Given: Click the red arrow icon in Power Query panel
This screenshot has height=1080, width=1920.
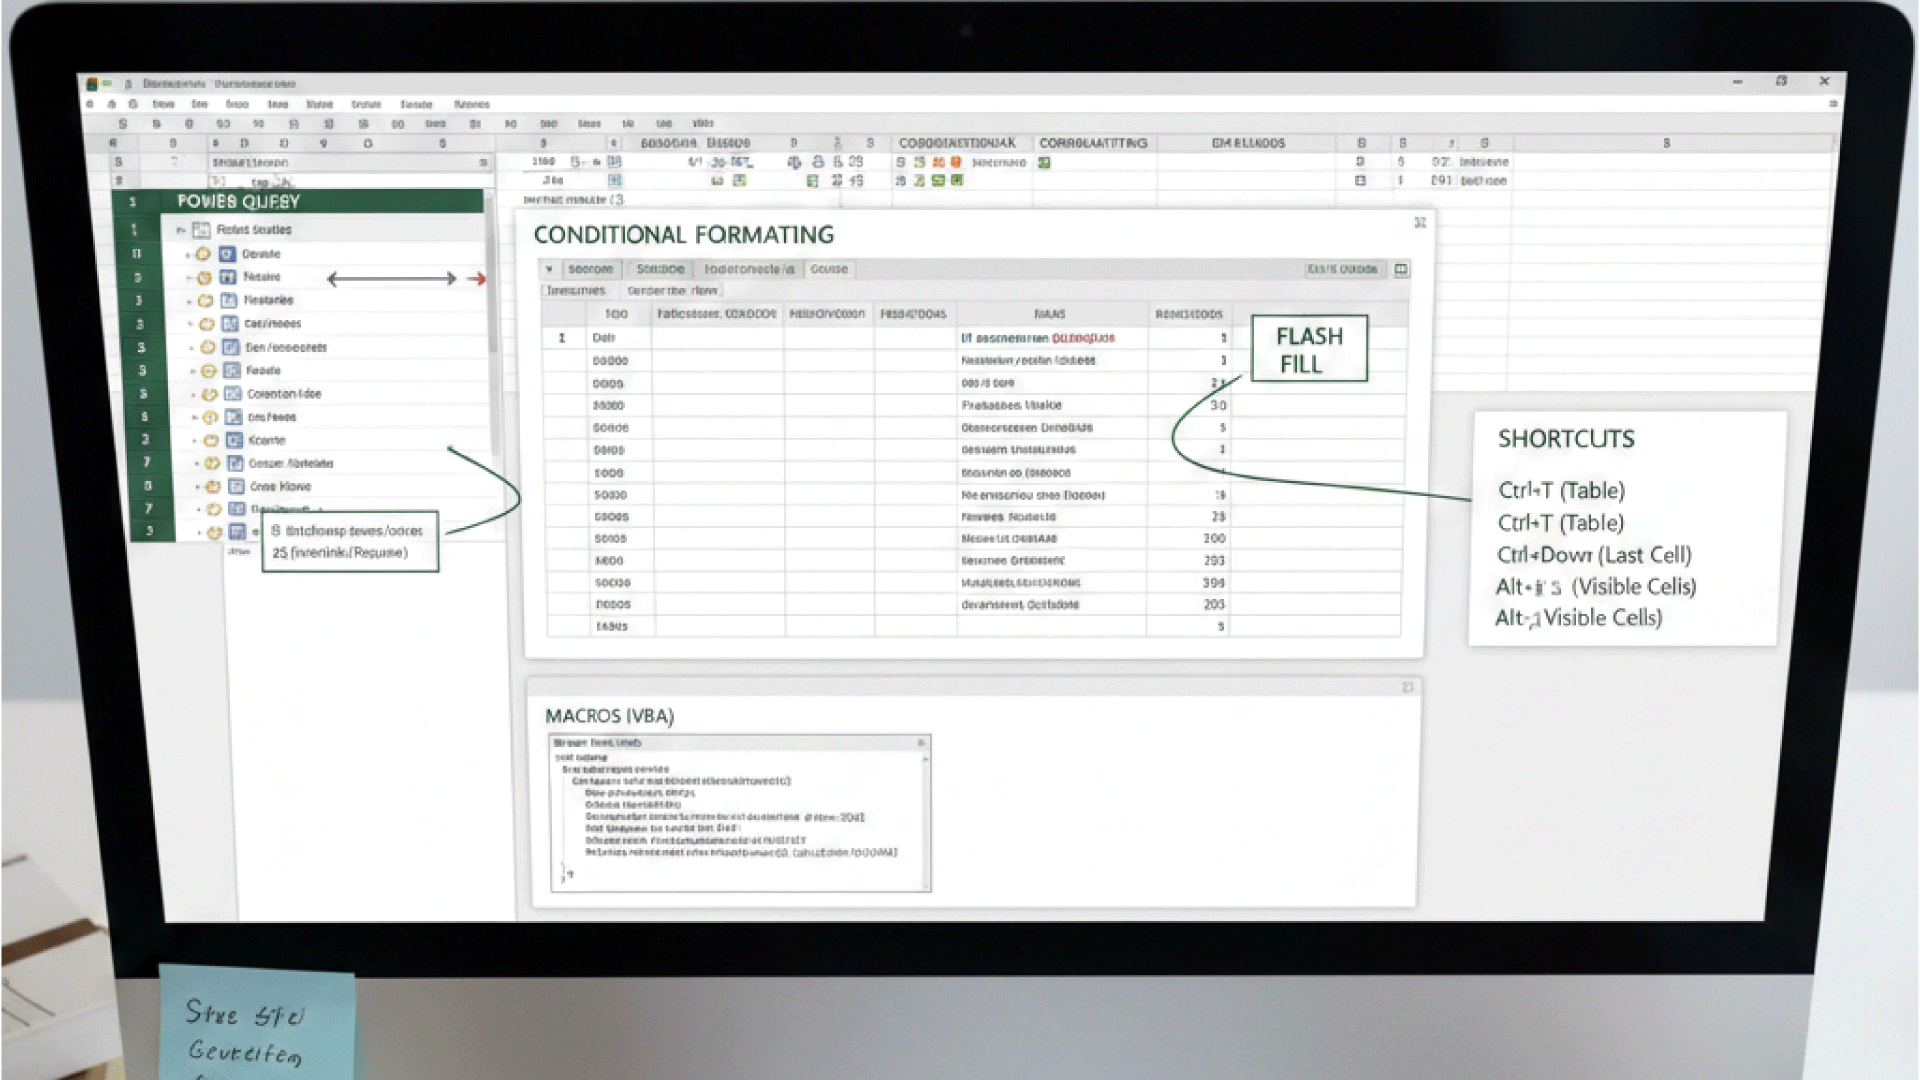Looking at the screenshot, I should tap(477, 279).
